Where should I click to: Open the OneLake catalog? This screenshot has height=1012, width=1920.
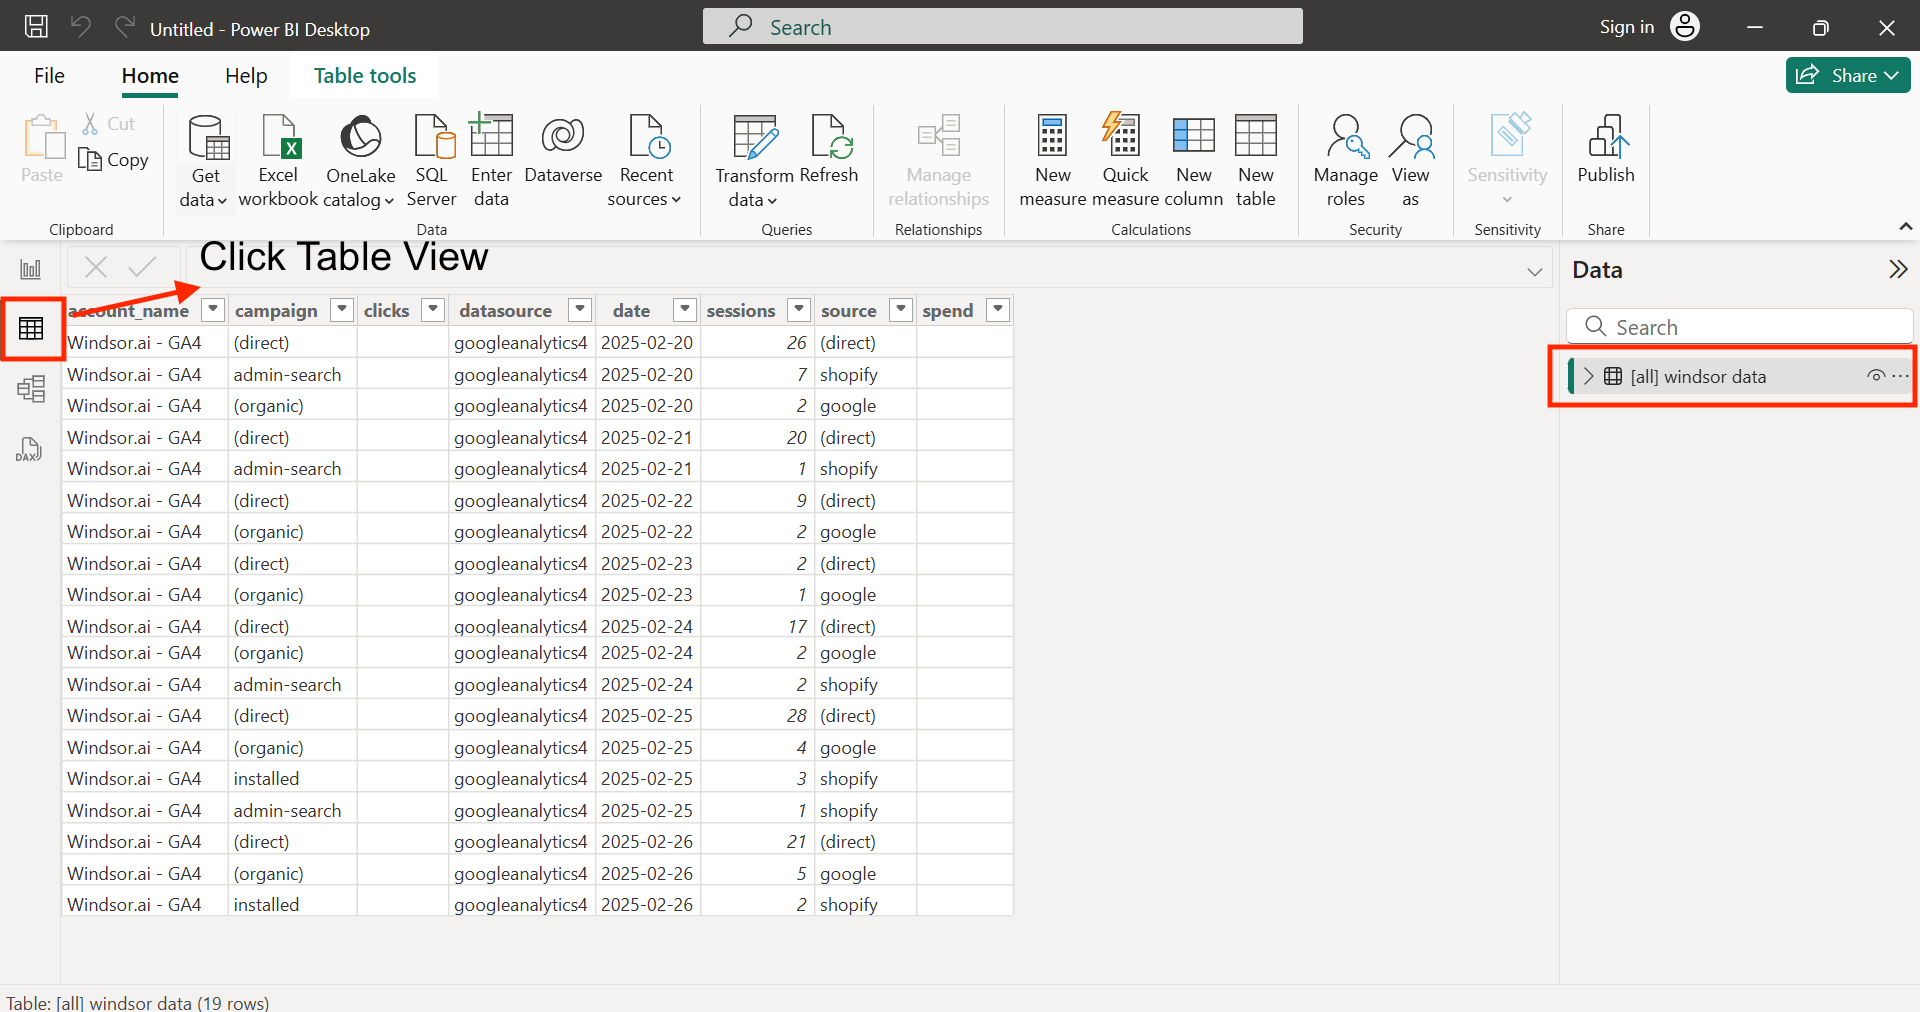pos(360,162)
